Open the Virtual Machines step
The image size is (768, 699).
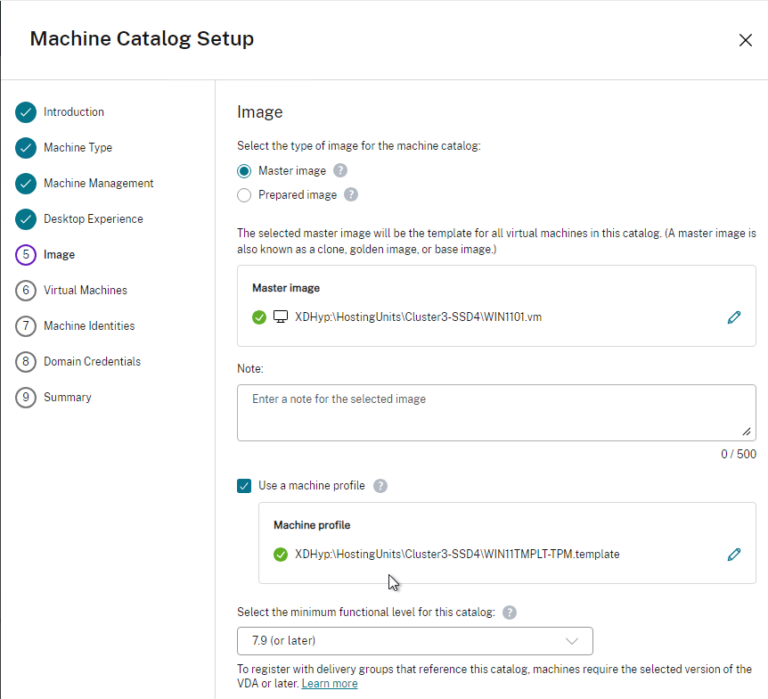(x=85, y=290)
